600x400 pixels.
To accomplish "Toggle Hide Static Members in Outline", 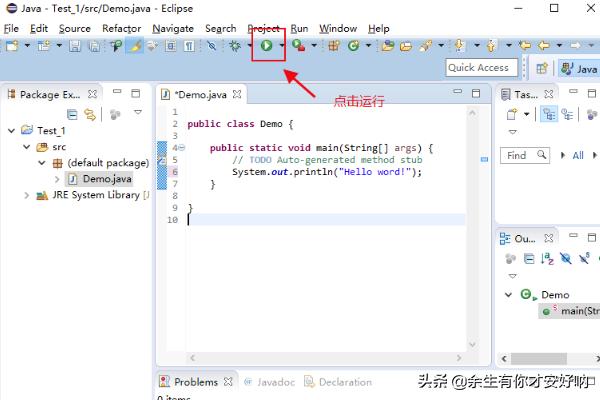I will pos(584,259).
